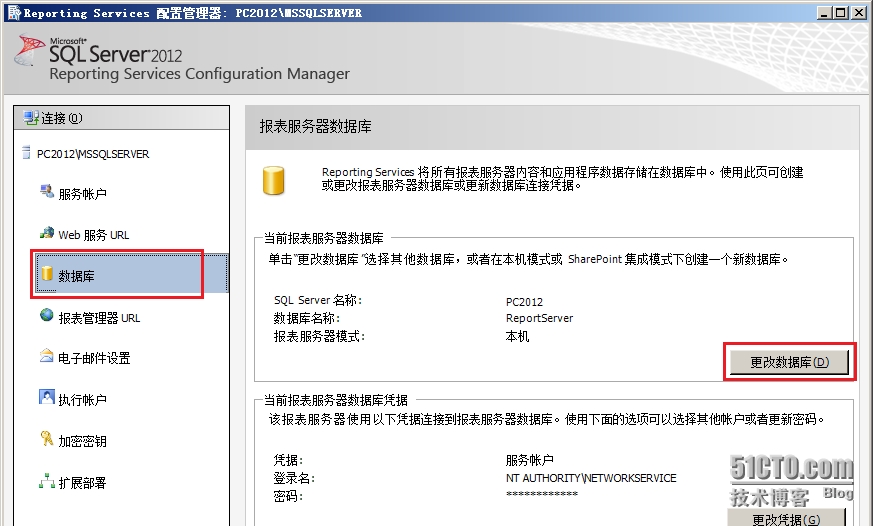Screen dimensions: 873x526
Task: Open the 扩展部署 page
Action: 82,483
